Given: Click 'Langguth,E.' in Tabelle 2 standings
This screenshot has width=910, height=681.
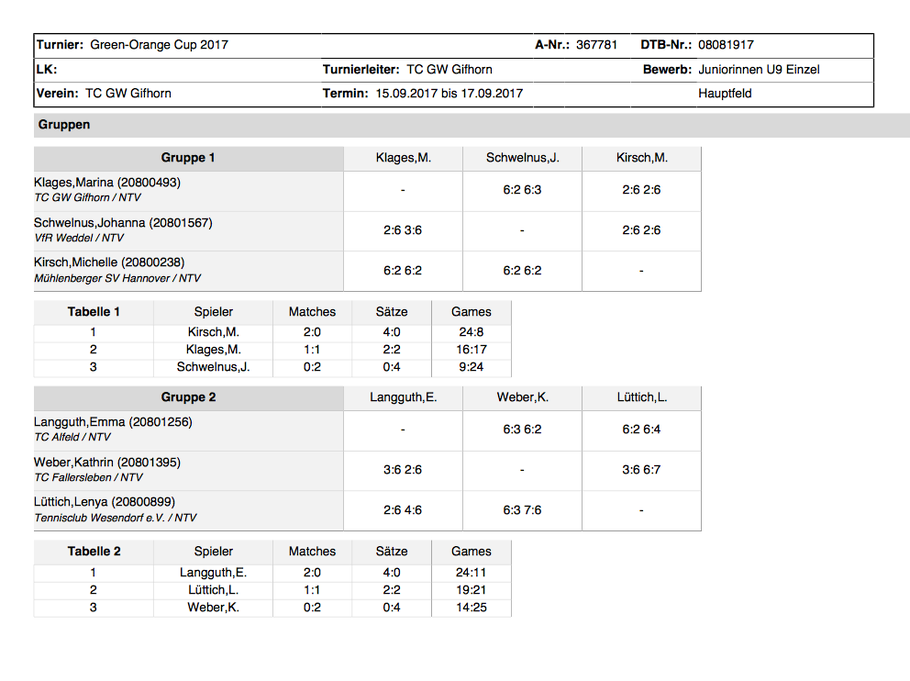Looking at the screenshot, I should pyautogui.click(x=214, y=572).
